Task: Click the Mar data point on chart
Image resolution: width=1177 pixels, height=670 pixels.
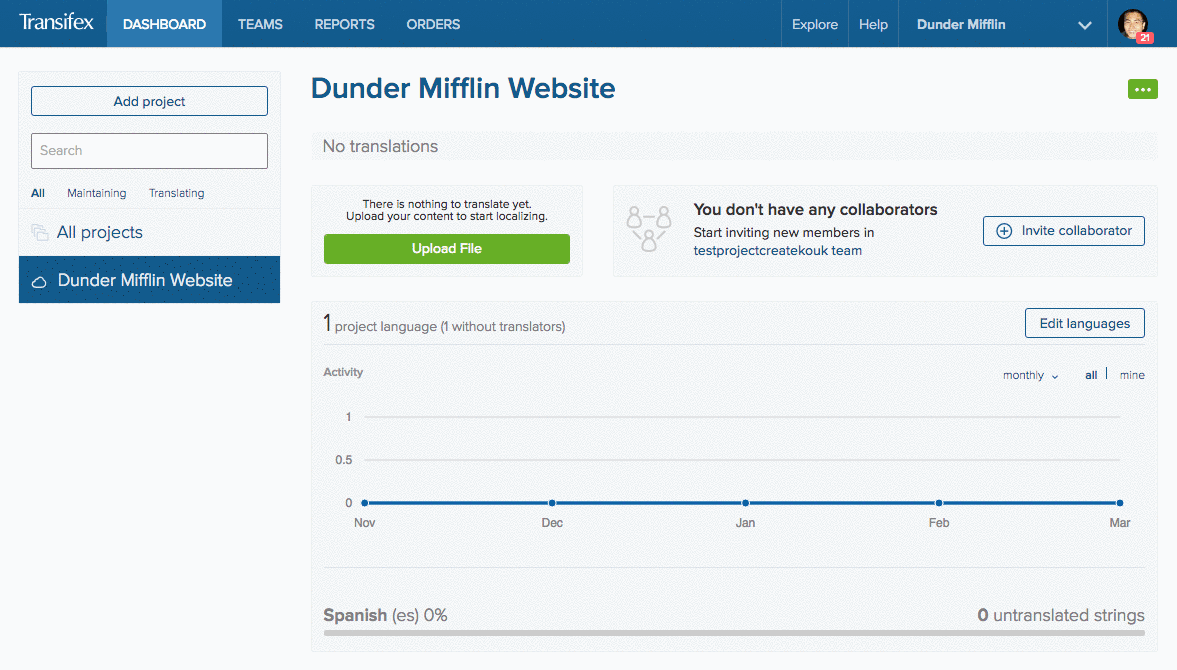Action: [1120, 503]
